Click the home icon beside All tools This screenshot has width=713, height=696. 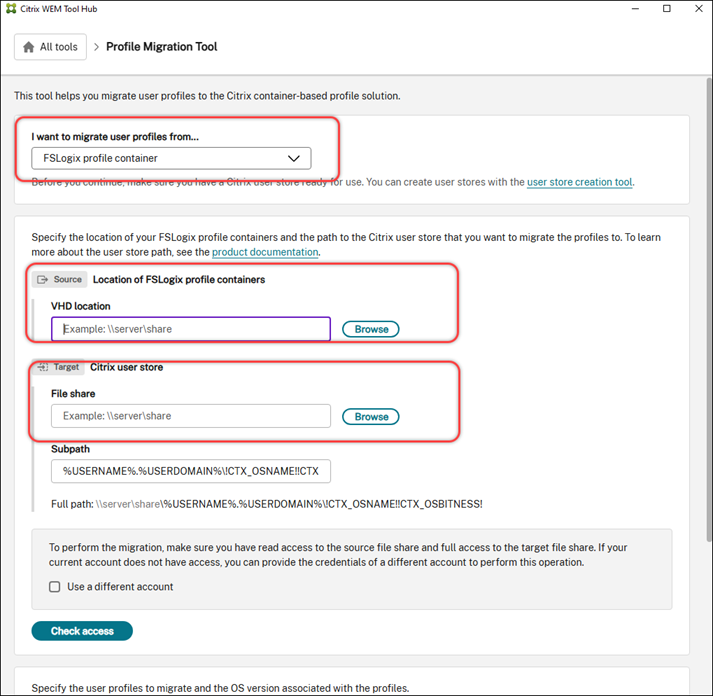[29, 47]
